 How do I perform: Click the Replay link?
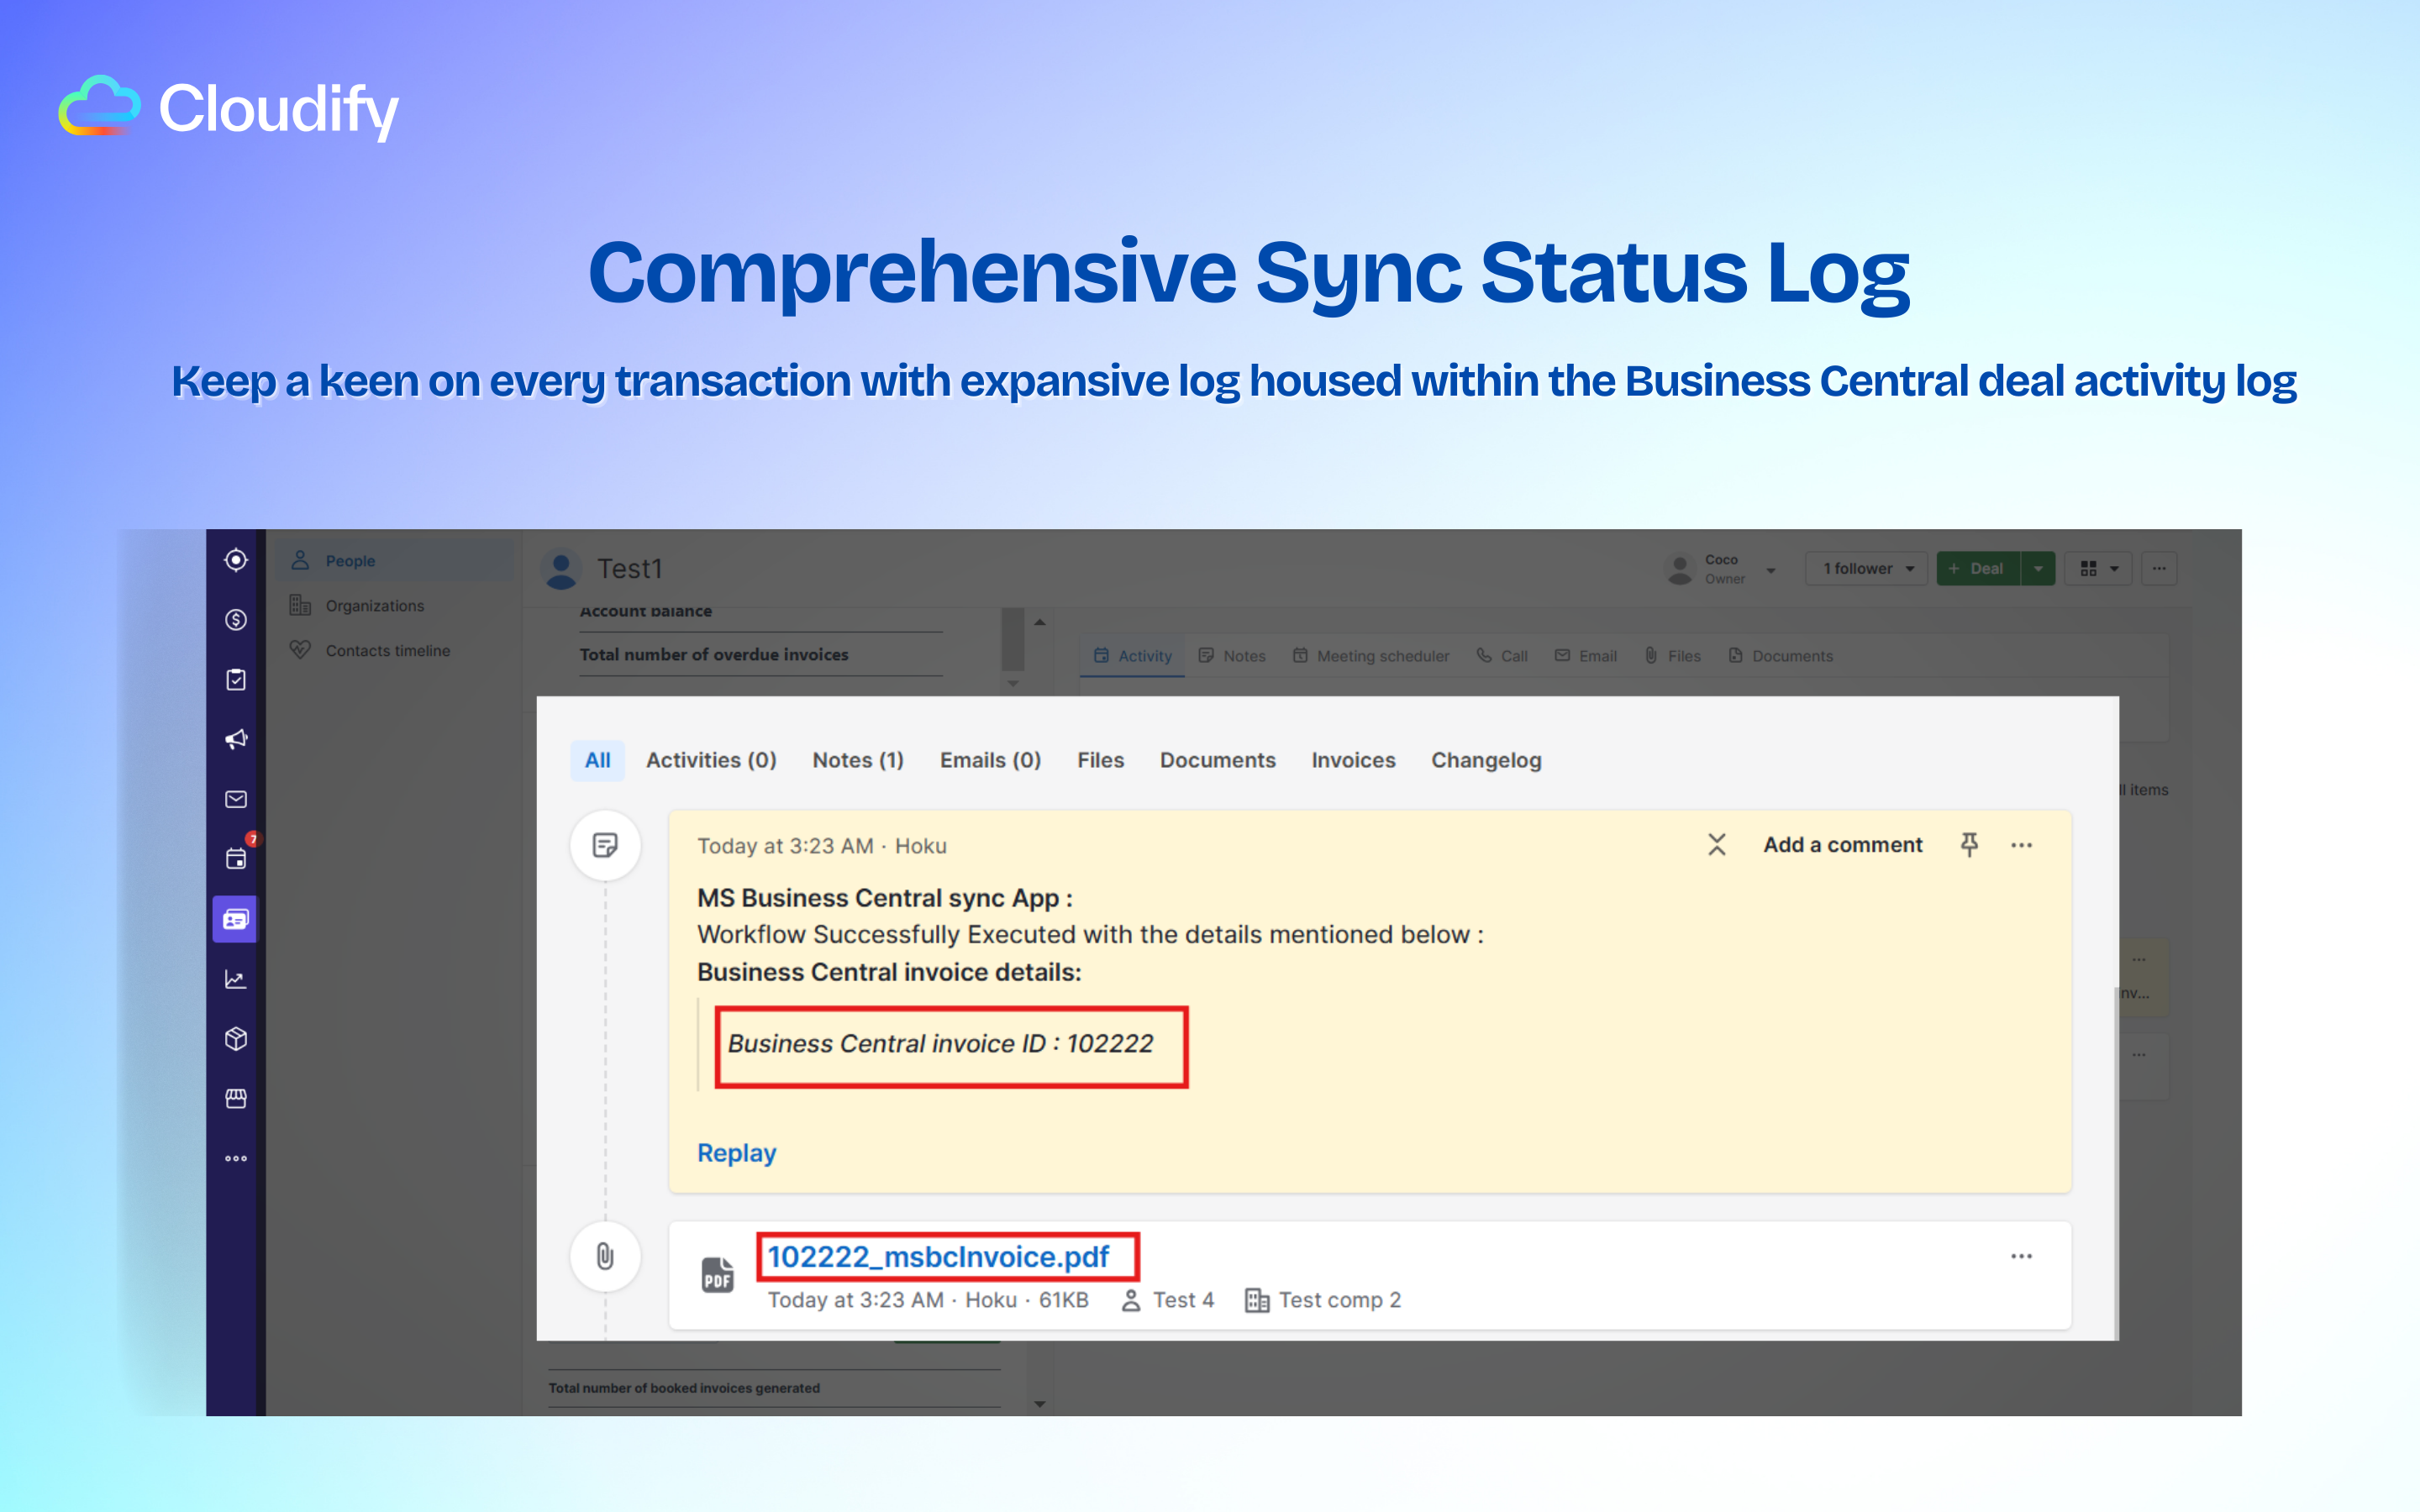[x=736, y=1153]
